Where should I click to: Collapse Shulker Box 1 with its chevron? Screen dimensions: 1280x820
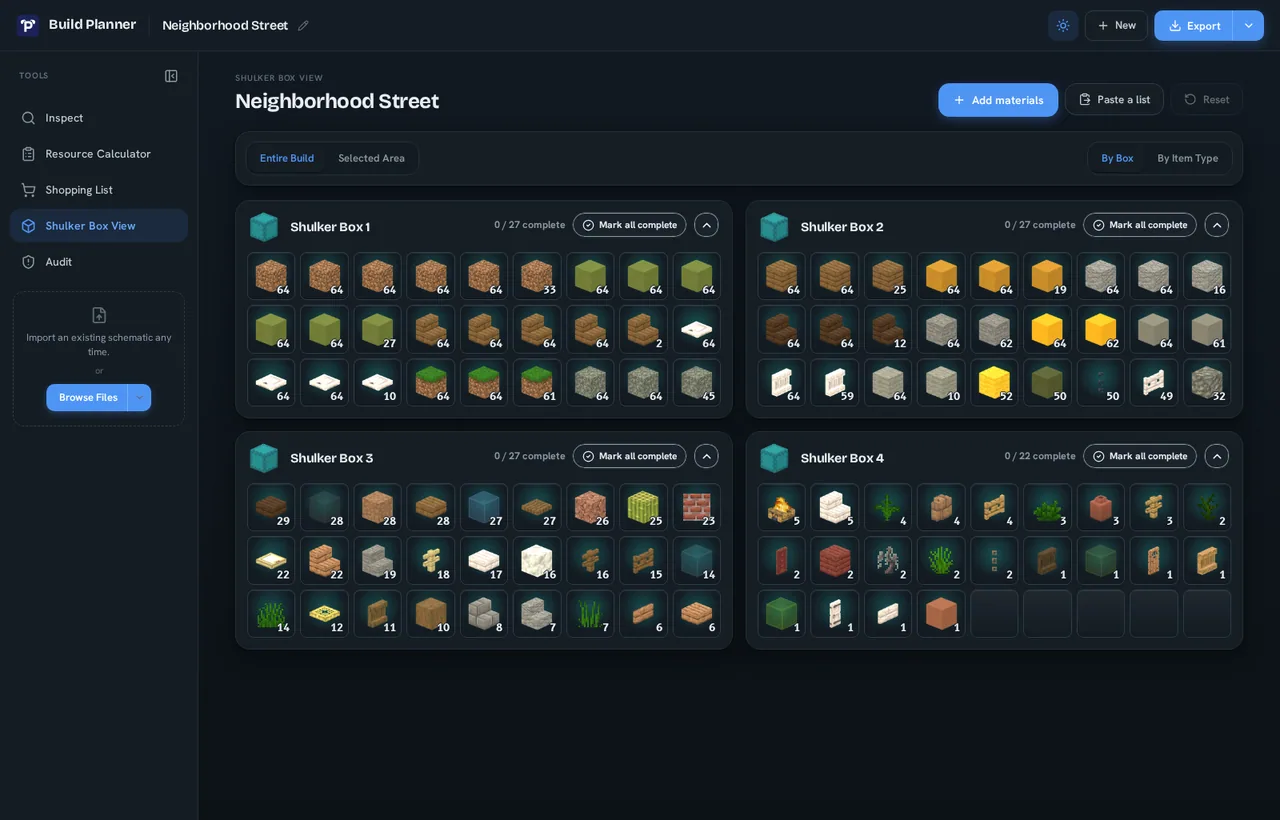707,225
